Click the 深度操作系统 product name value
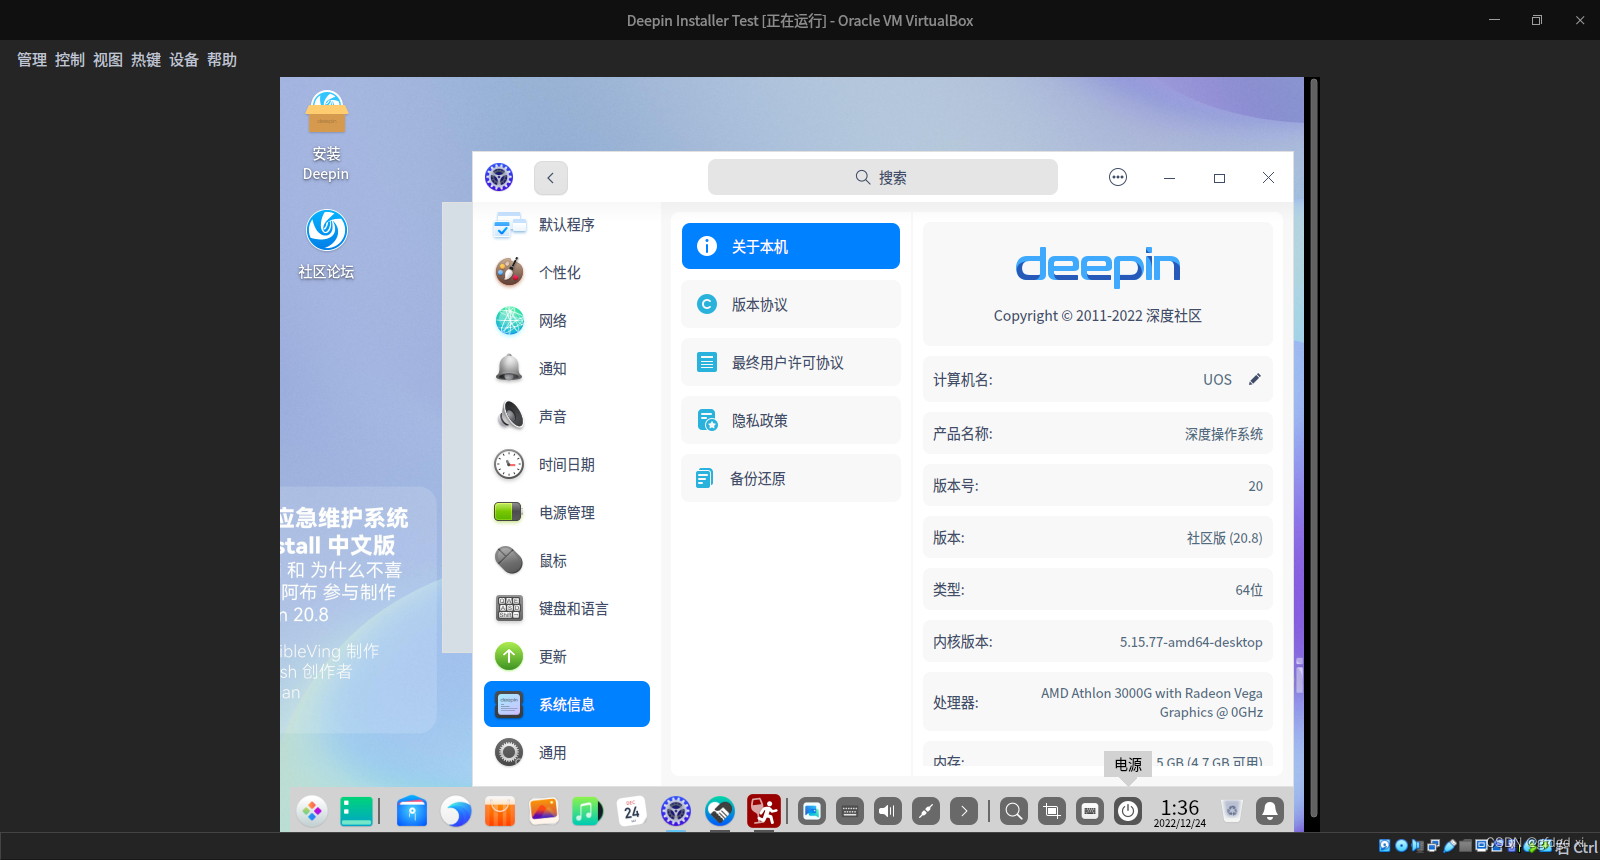The height and width of the screenshot is (860, 1600). [1224, 434]
